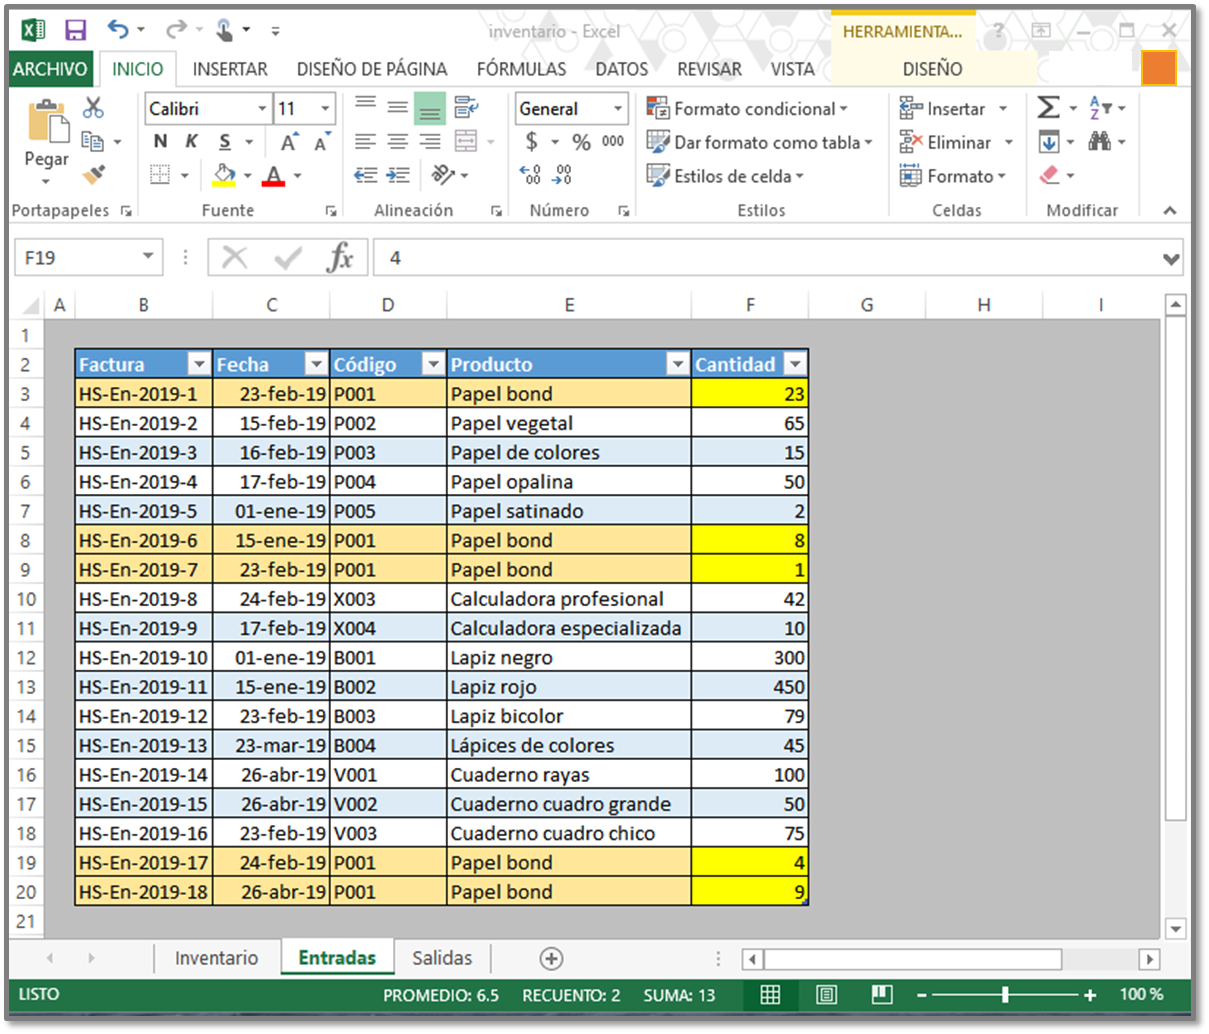
Task: Click the Save icon in quick access toolbar
Action: (75, 31)
